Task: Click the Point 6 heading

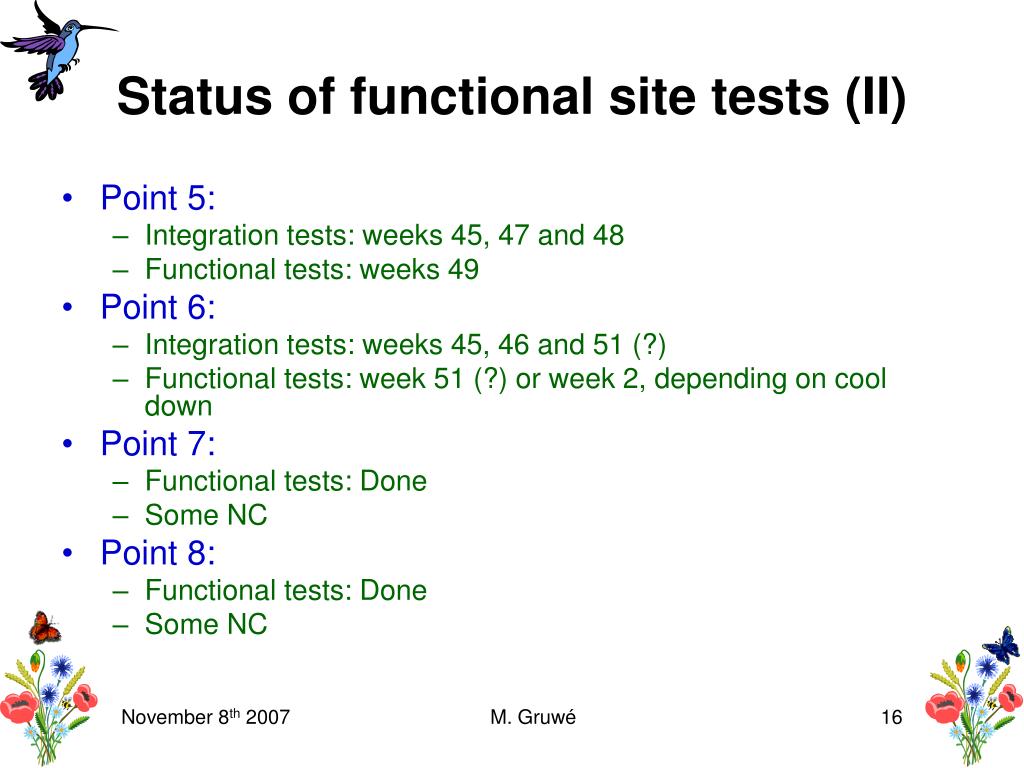Action: point(157,307)
